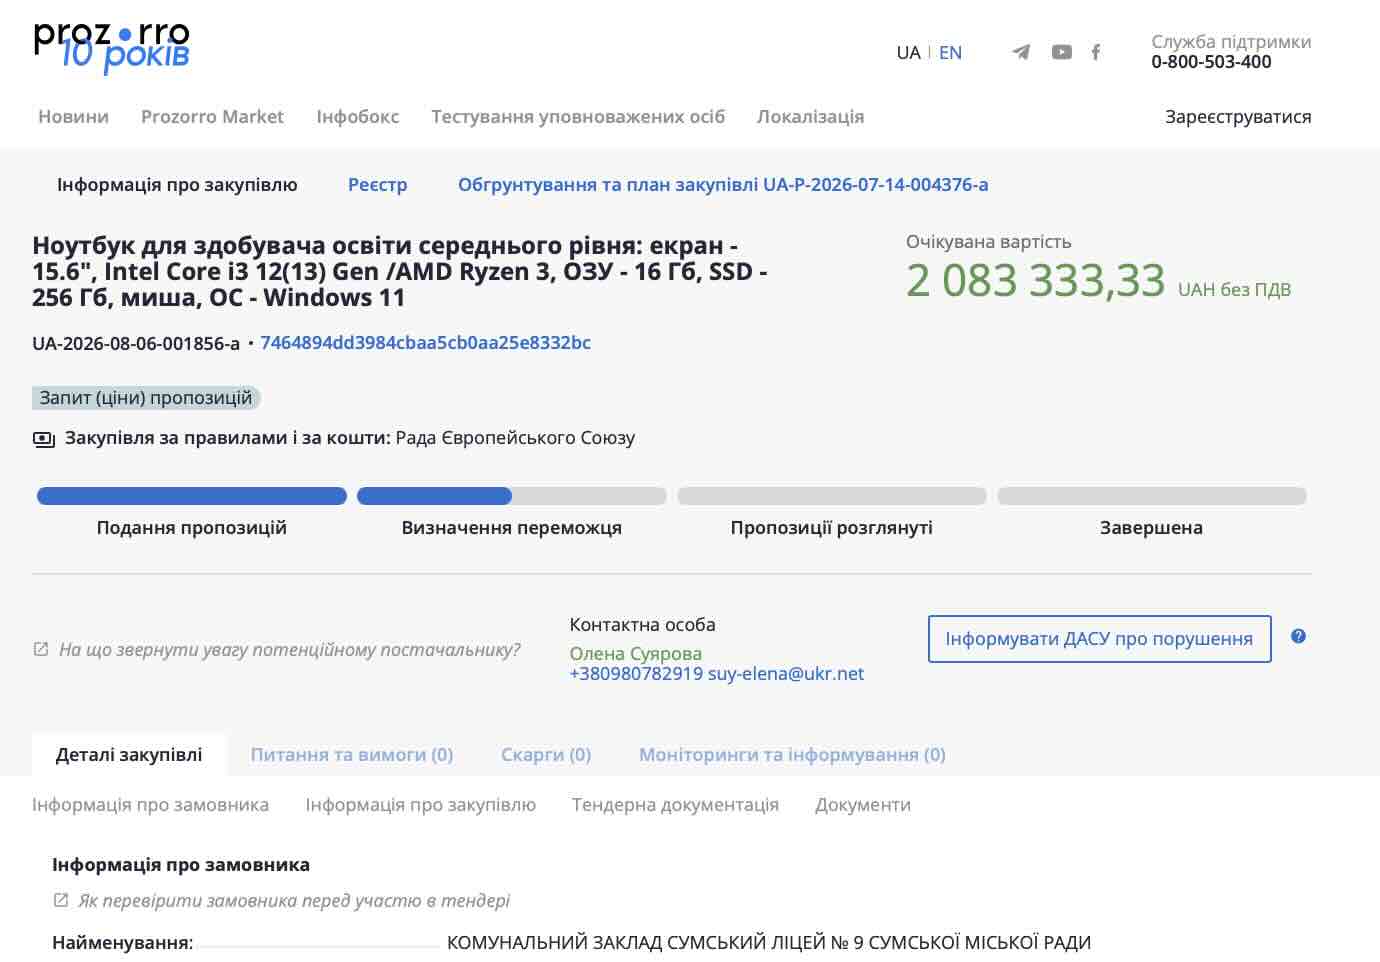
Task: Click the customer name КОМУНАЛЬНИЙ ЗАКЛАД СУМСЬКИЙ ЛІЦЕЙ № 9
Action: click(x=769, y=942)
